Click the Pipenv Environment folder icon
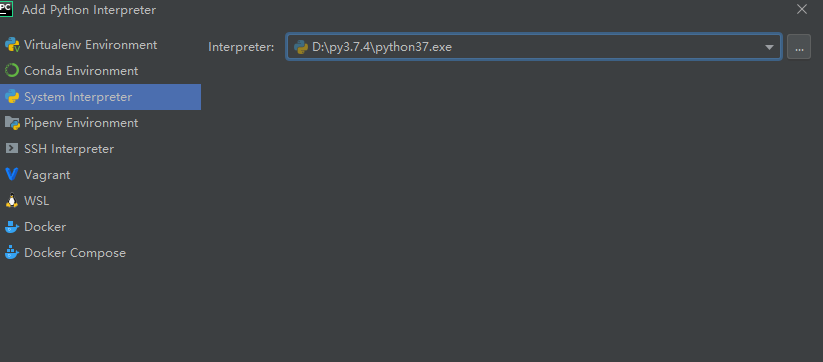The image size is (823, 362). point(12,123)
